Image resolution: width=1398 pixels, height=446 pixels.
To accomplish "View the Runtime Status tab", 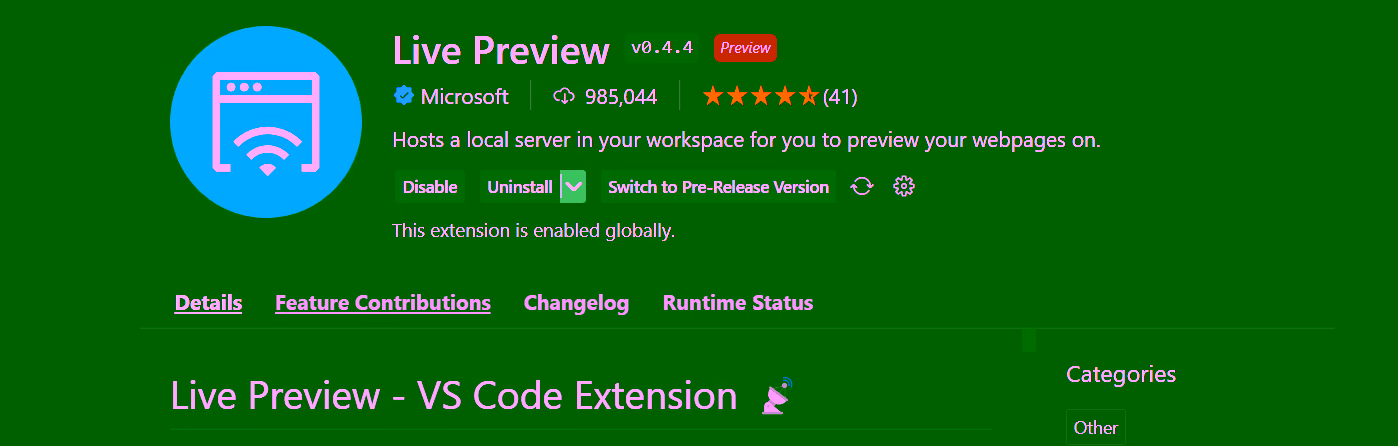I will pyautogui.click(x=738, y=302).
